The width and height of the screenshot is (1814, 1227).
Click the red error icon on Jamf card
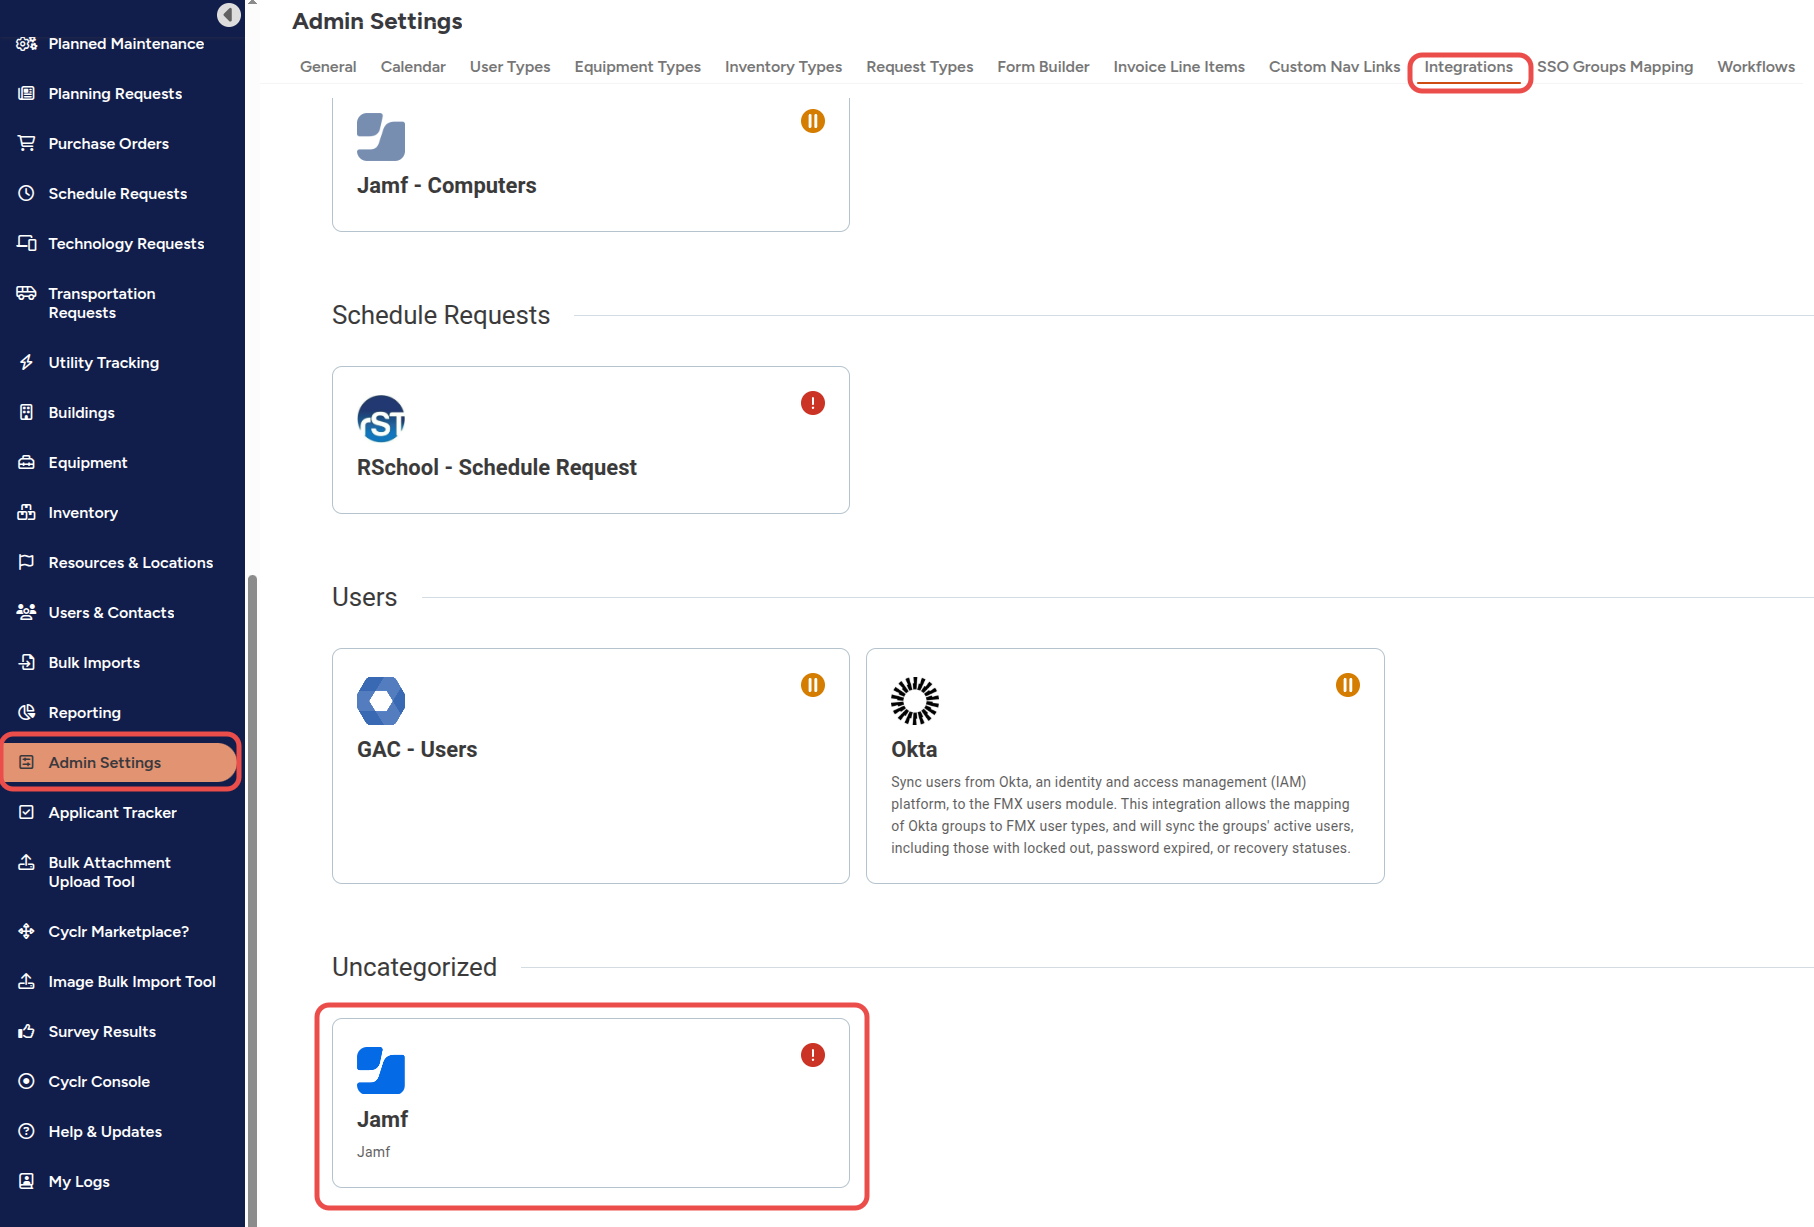pyautogui.click(x=813, y=1055)
